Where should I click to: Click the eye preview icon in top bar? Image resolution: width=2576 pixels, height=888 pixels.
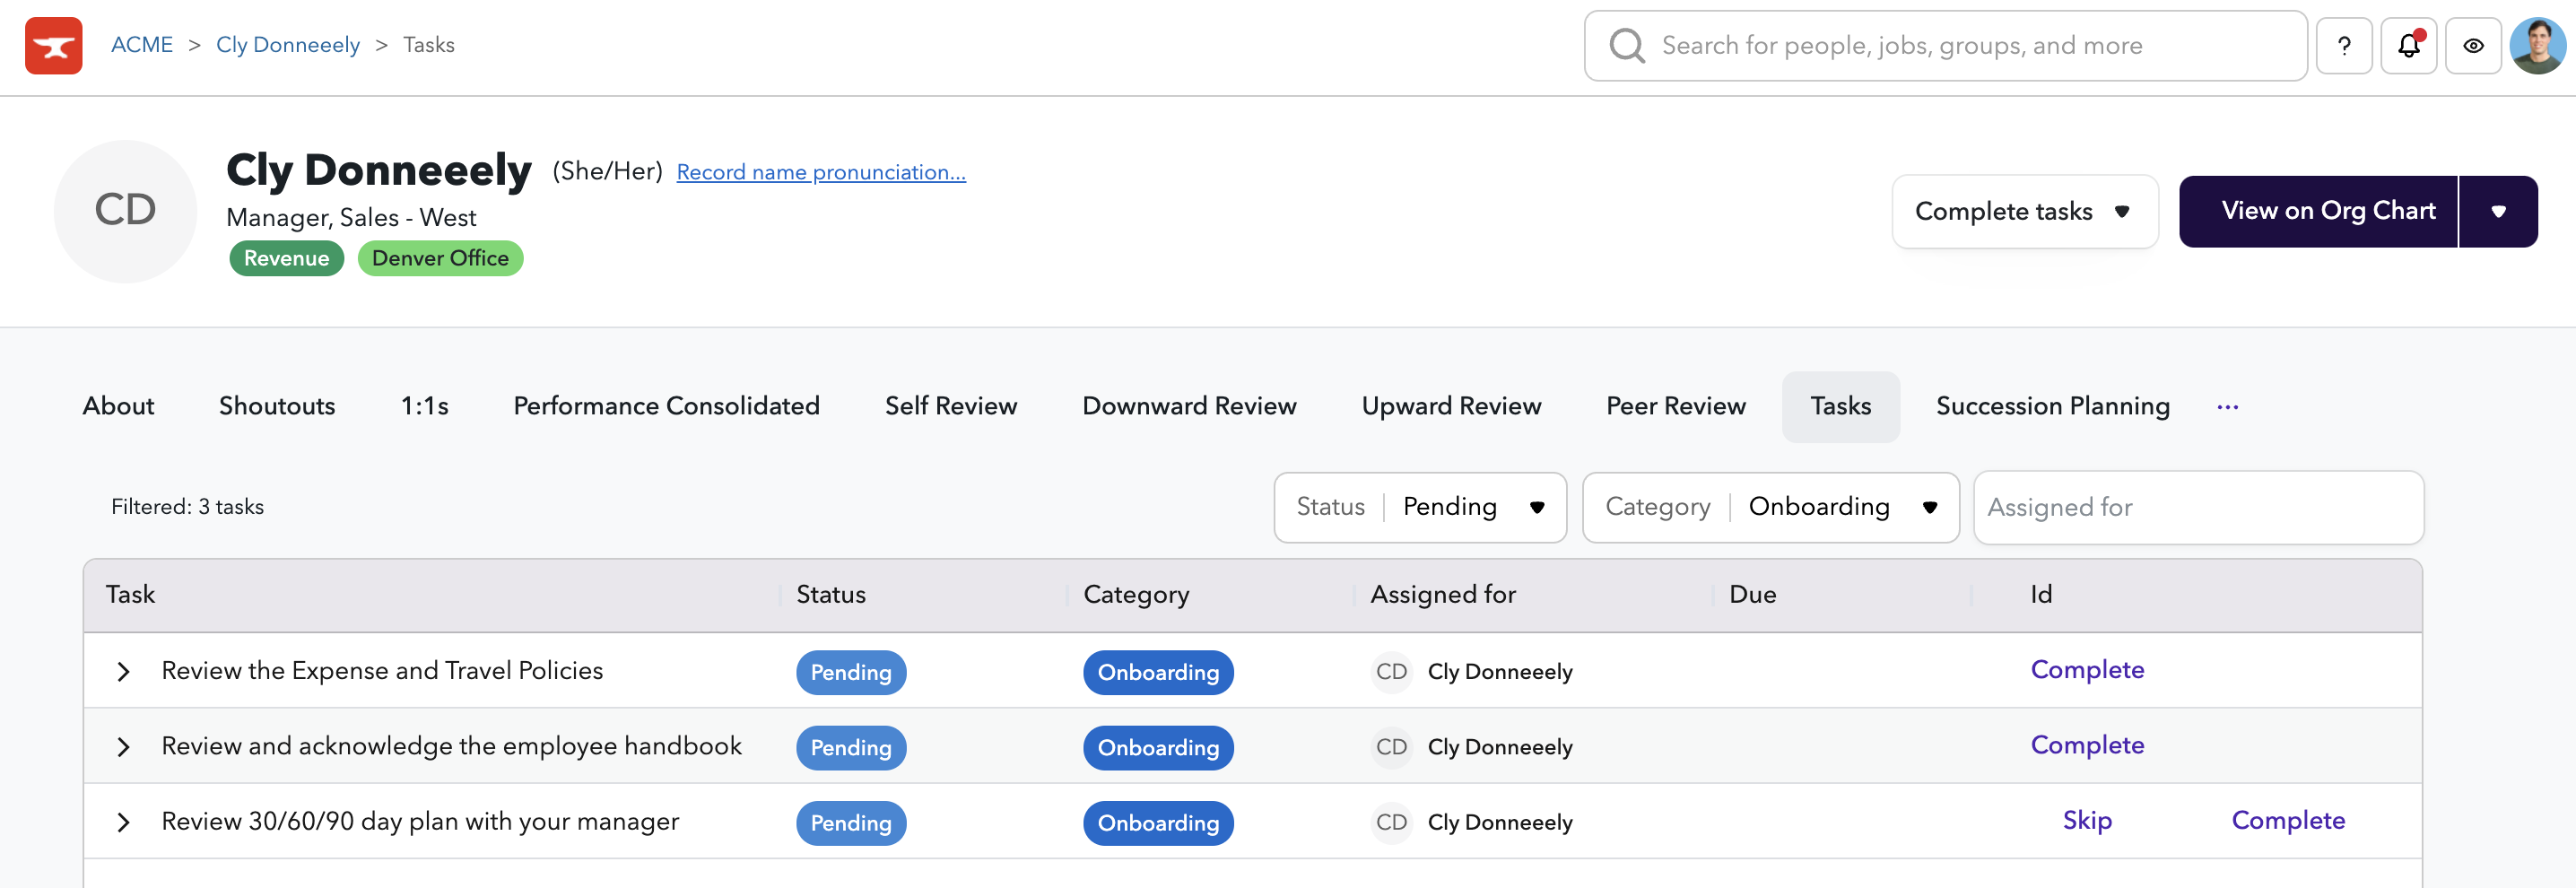tap(2474, 45)
